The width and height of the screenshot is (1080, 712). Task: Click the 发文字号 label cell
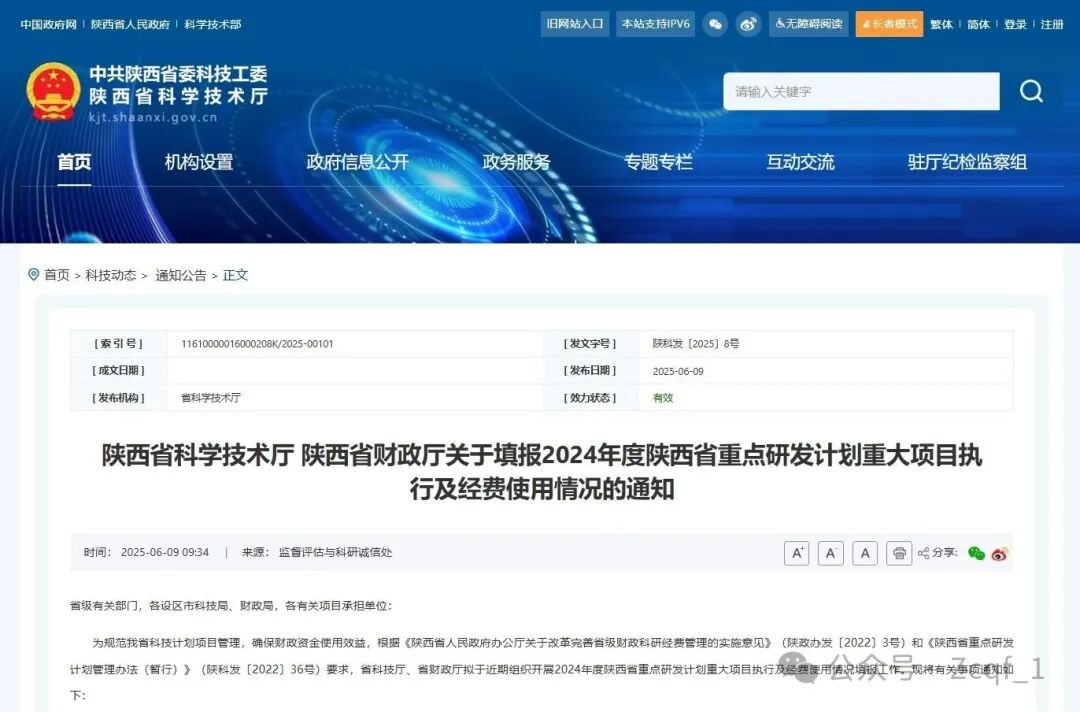pos(590,344)
